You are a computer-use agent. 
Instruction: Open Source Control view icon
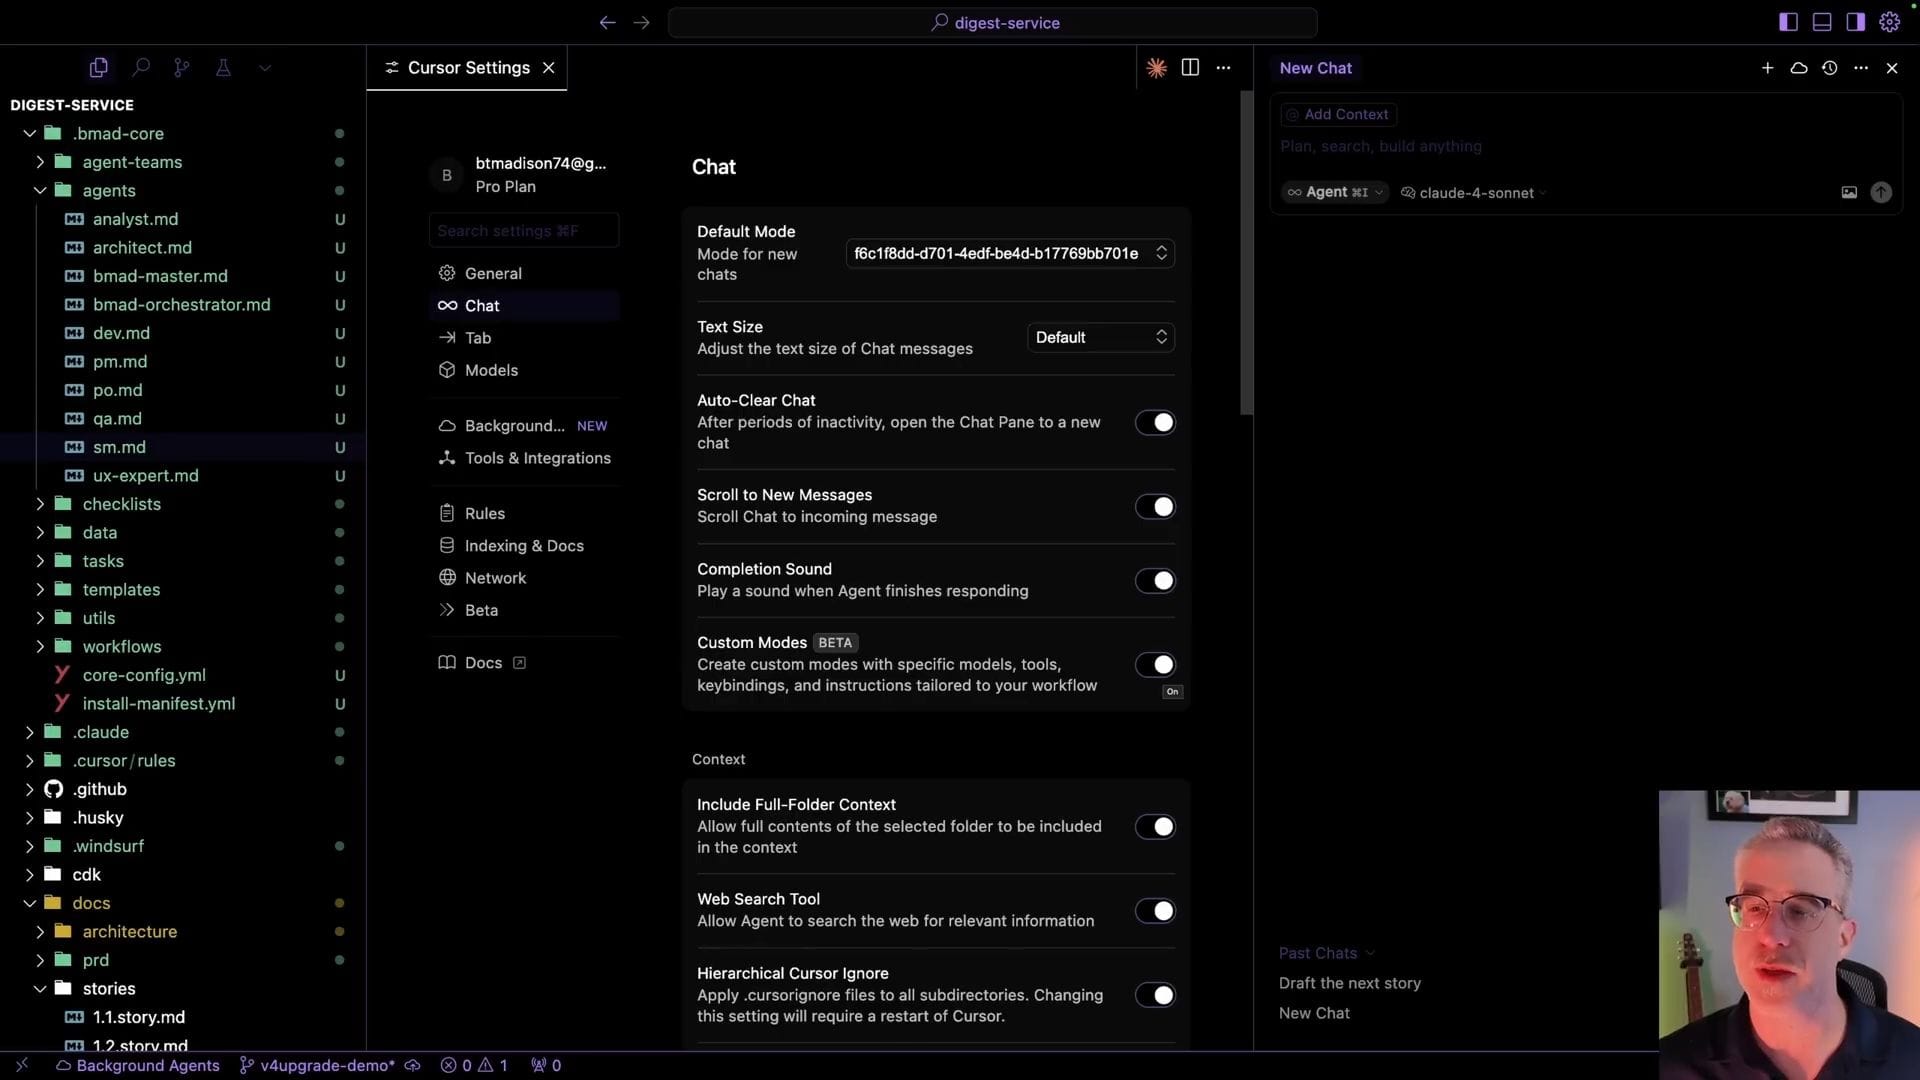coord(181,68)
